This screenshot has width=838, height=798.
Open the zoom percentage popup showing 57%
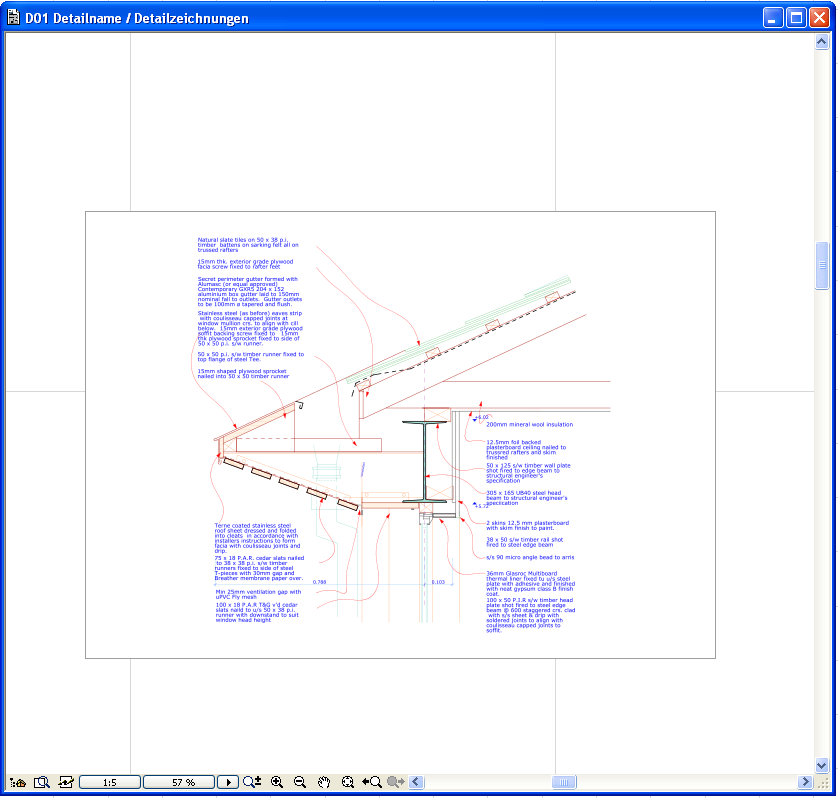180,782
